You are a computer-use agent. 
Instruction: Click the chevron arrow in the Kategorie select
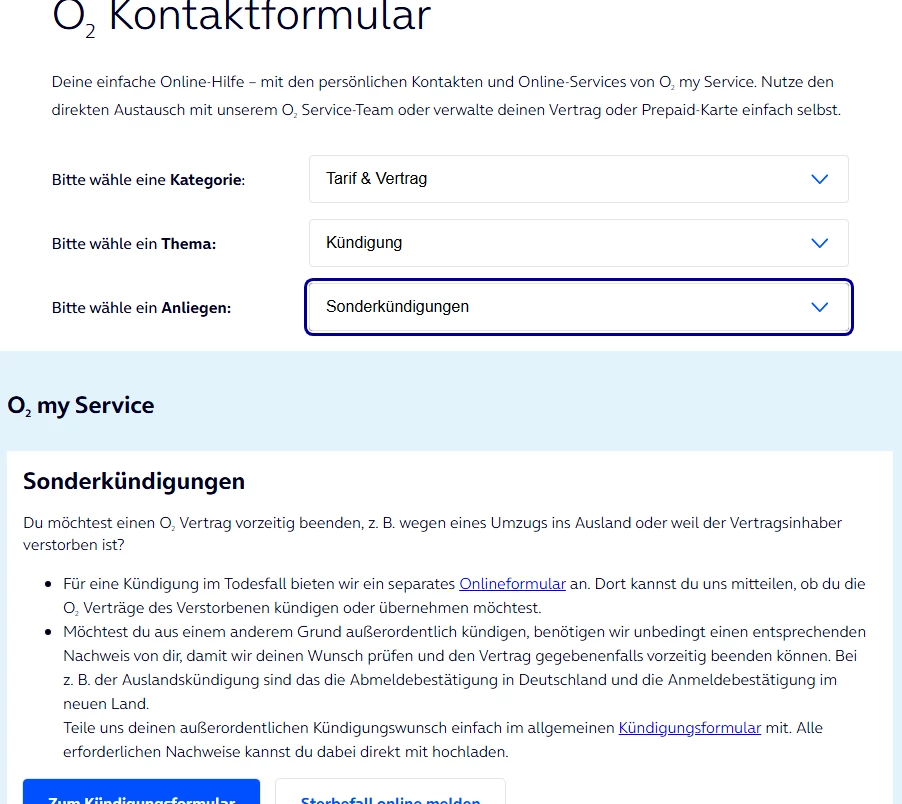[x=819, y=179]
